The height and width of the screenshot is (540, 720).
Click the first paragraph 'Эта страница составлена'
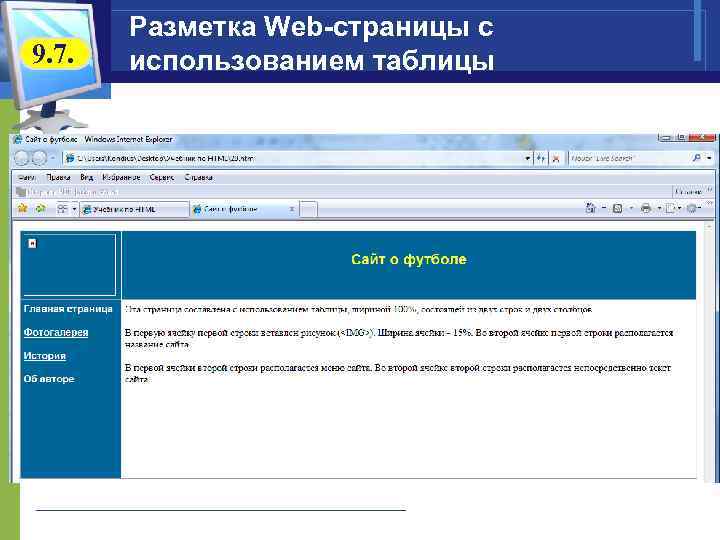pyautogui.click(x=359, y=309)
